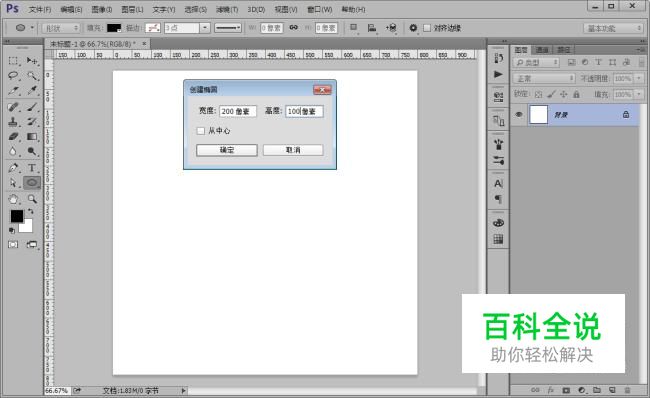Open the blend mode 正常 dropdown
Image resolution: width=650 pixels, height=398 pixels.
point(544,78)
